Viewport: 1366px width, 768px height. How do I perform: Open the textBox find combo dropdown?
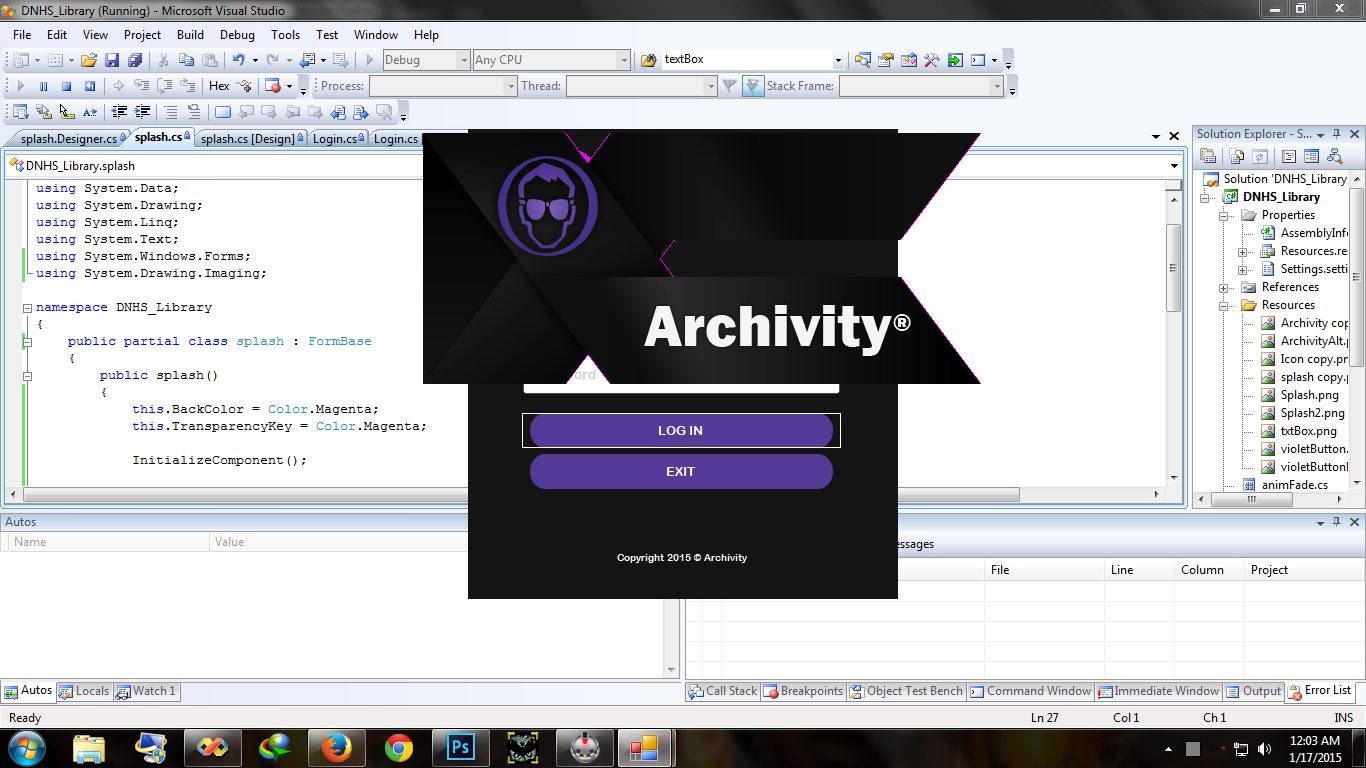coord(838,60)
